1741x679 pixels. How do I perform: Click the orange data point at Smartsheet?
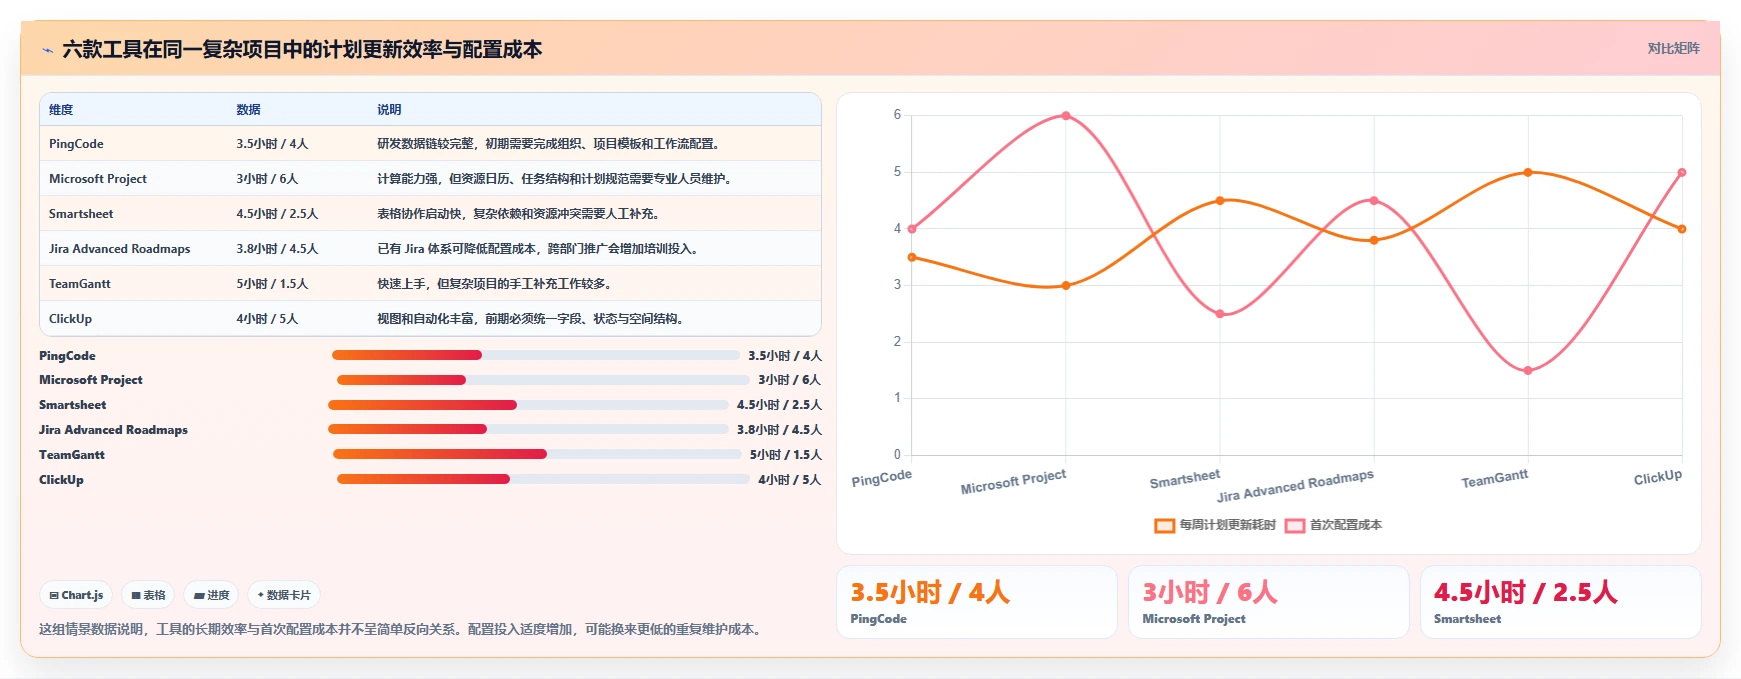point(1220,201)
